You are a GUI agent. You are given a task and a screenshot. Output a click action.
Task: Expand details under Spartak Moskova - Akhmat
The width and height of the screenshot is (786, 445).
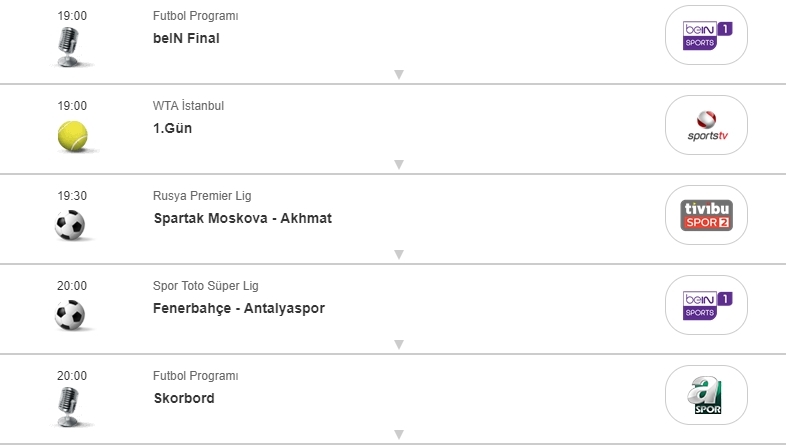pos(398,255)
